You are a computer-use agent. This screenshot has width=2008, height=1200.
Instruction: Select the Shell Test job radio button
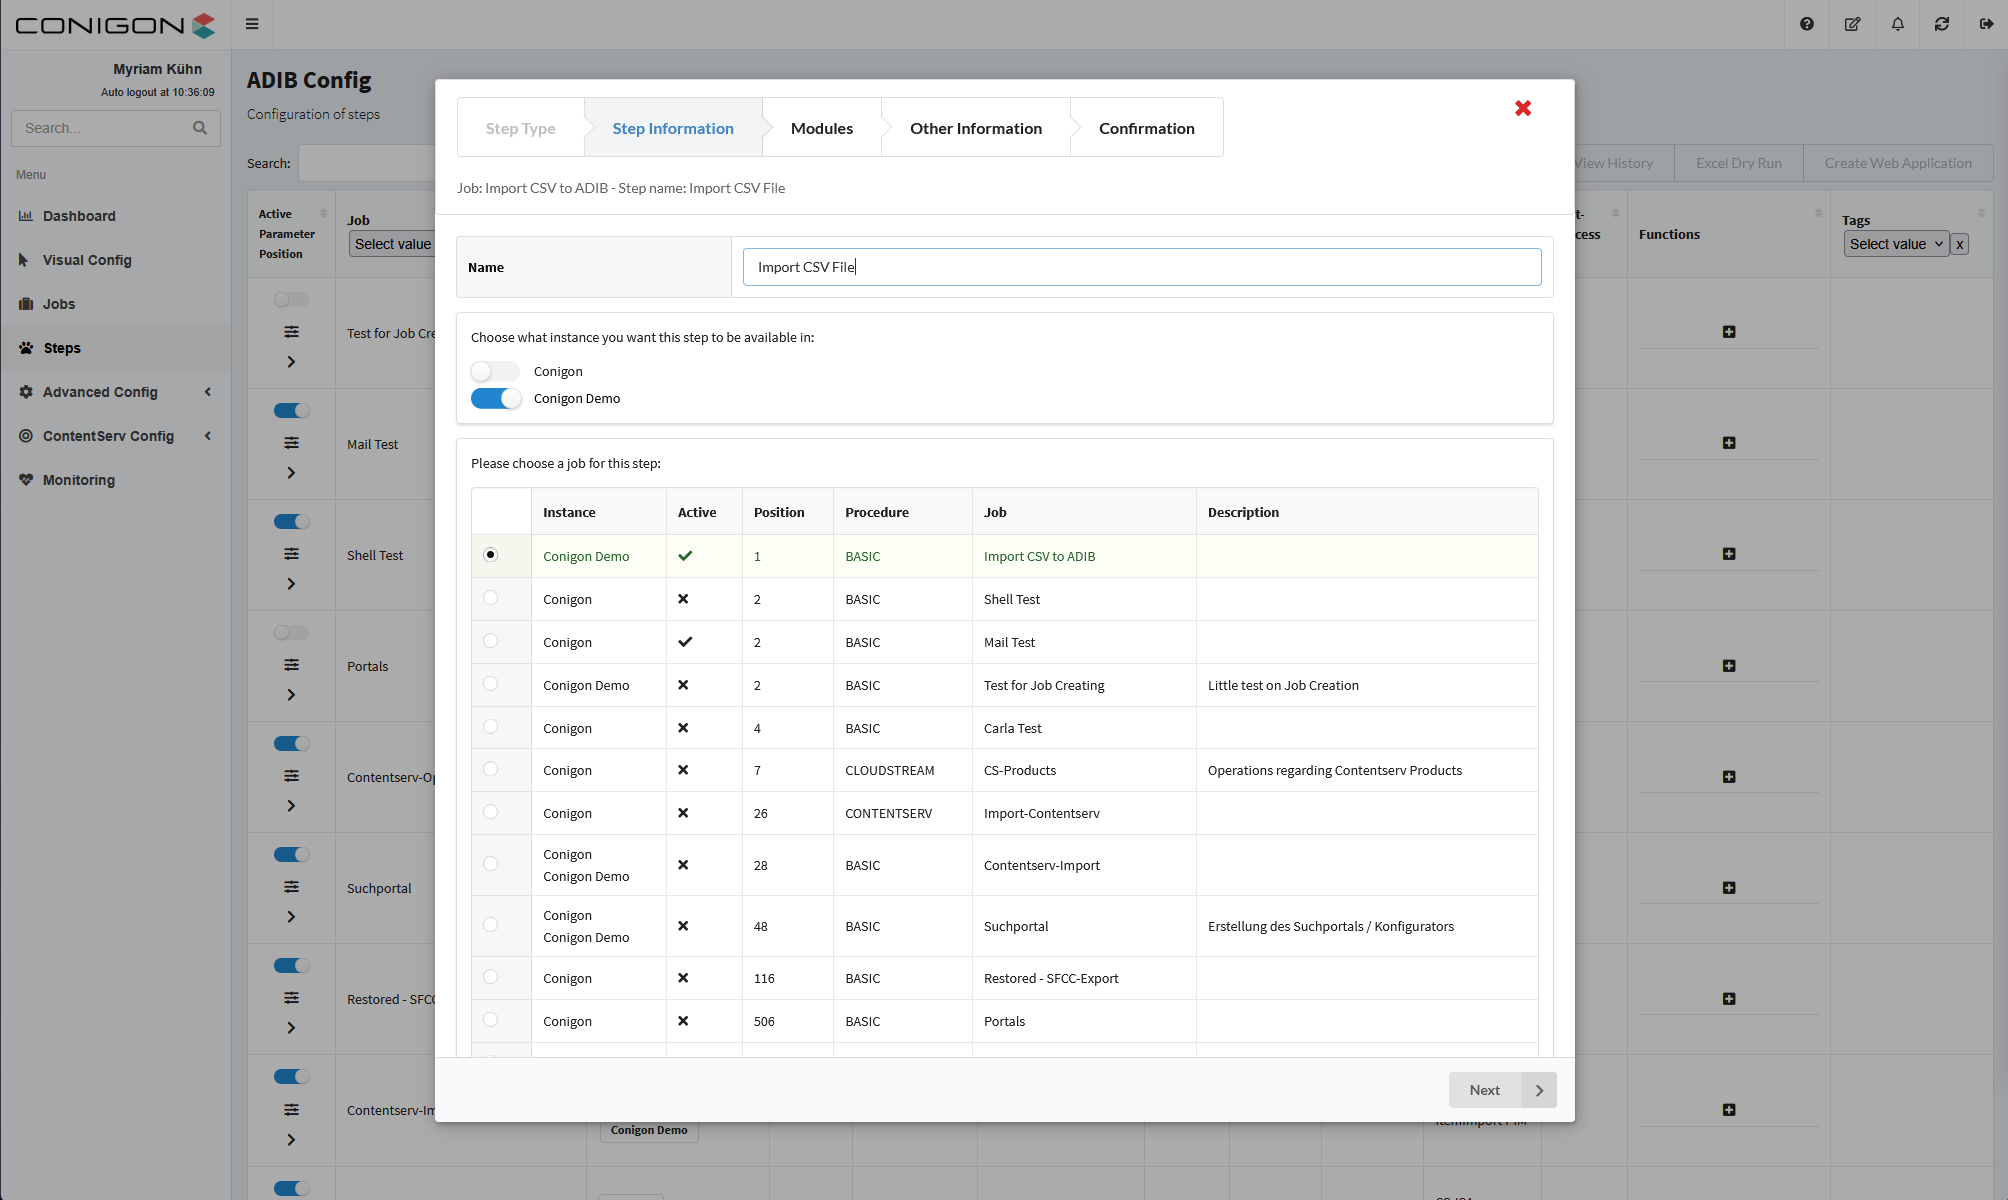click(490, 598)
